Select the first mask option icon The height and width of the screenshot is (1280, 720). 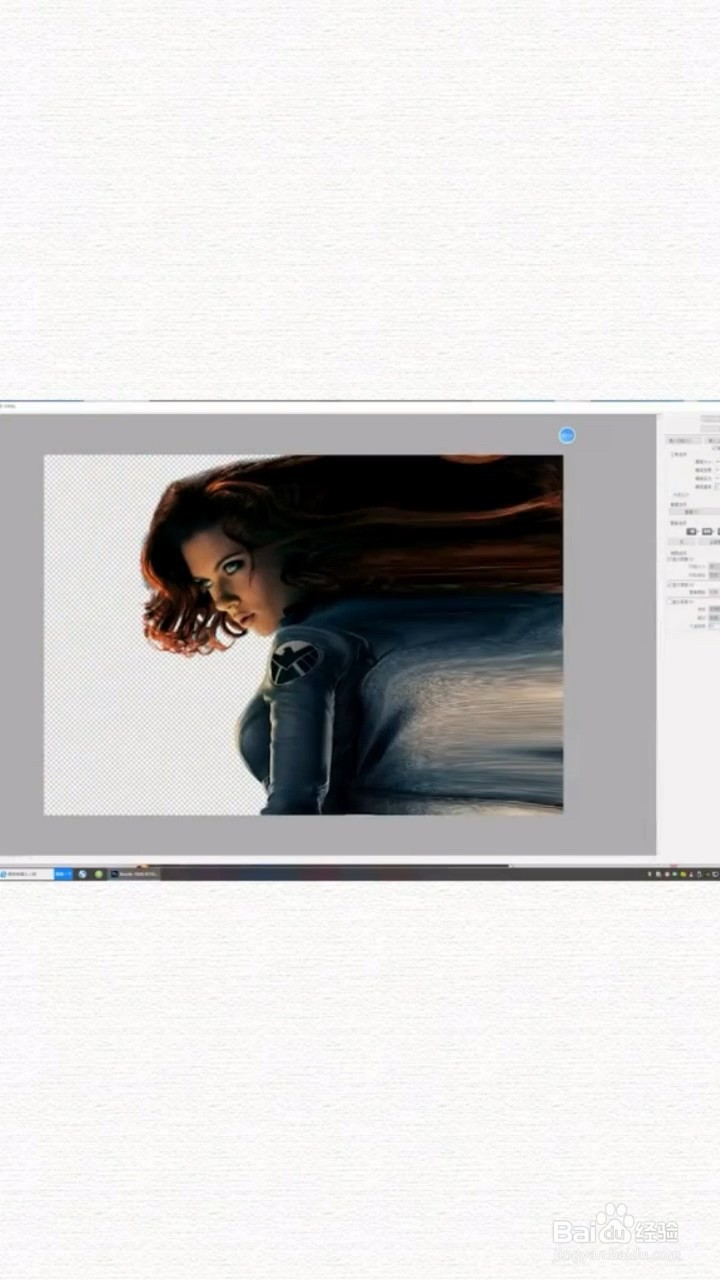click(x=691, y=531)
